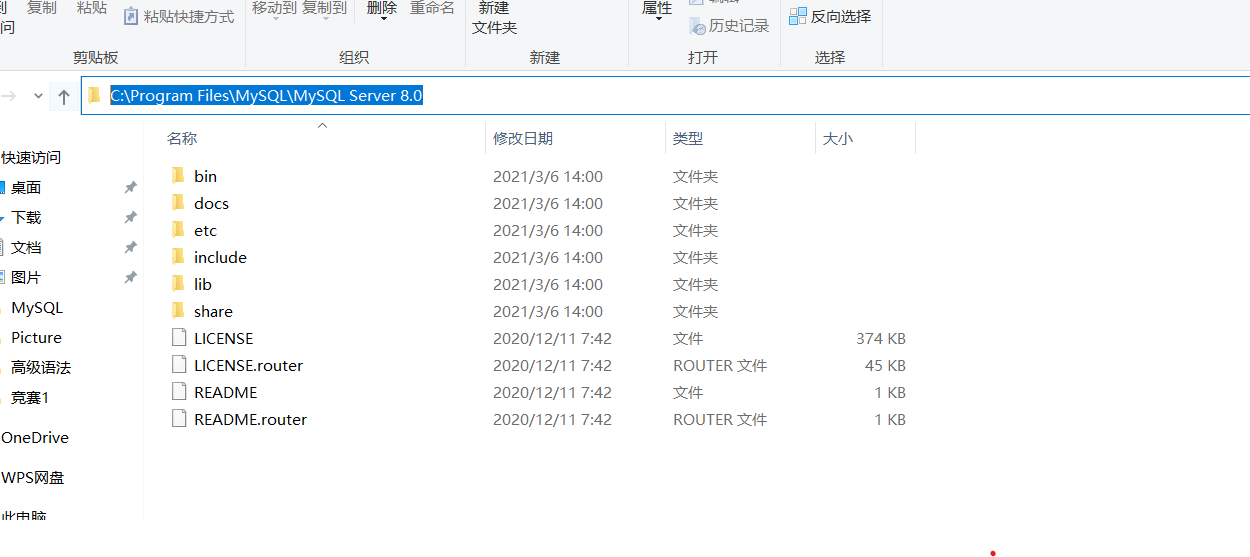Open 竞赛1 in the navigation pane
1250x557 pixels.
pos(30,398)
